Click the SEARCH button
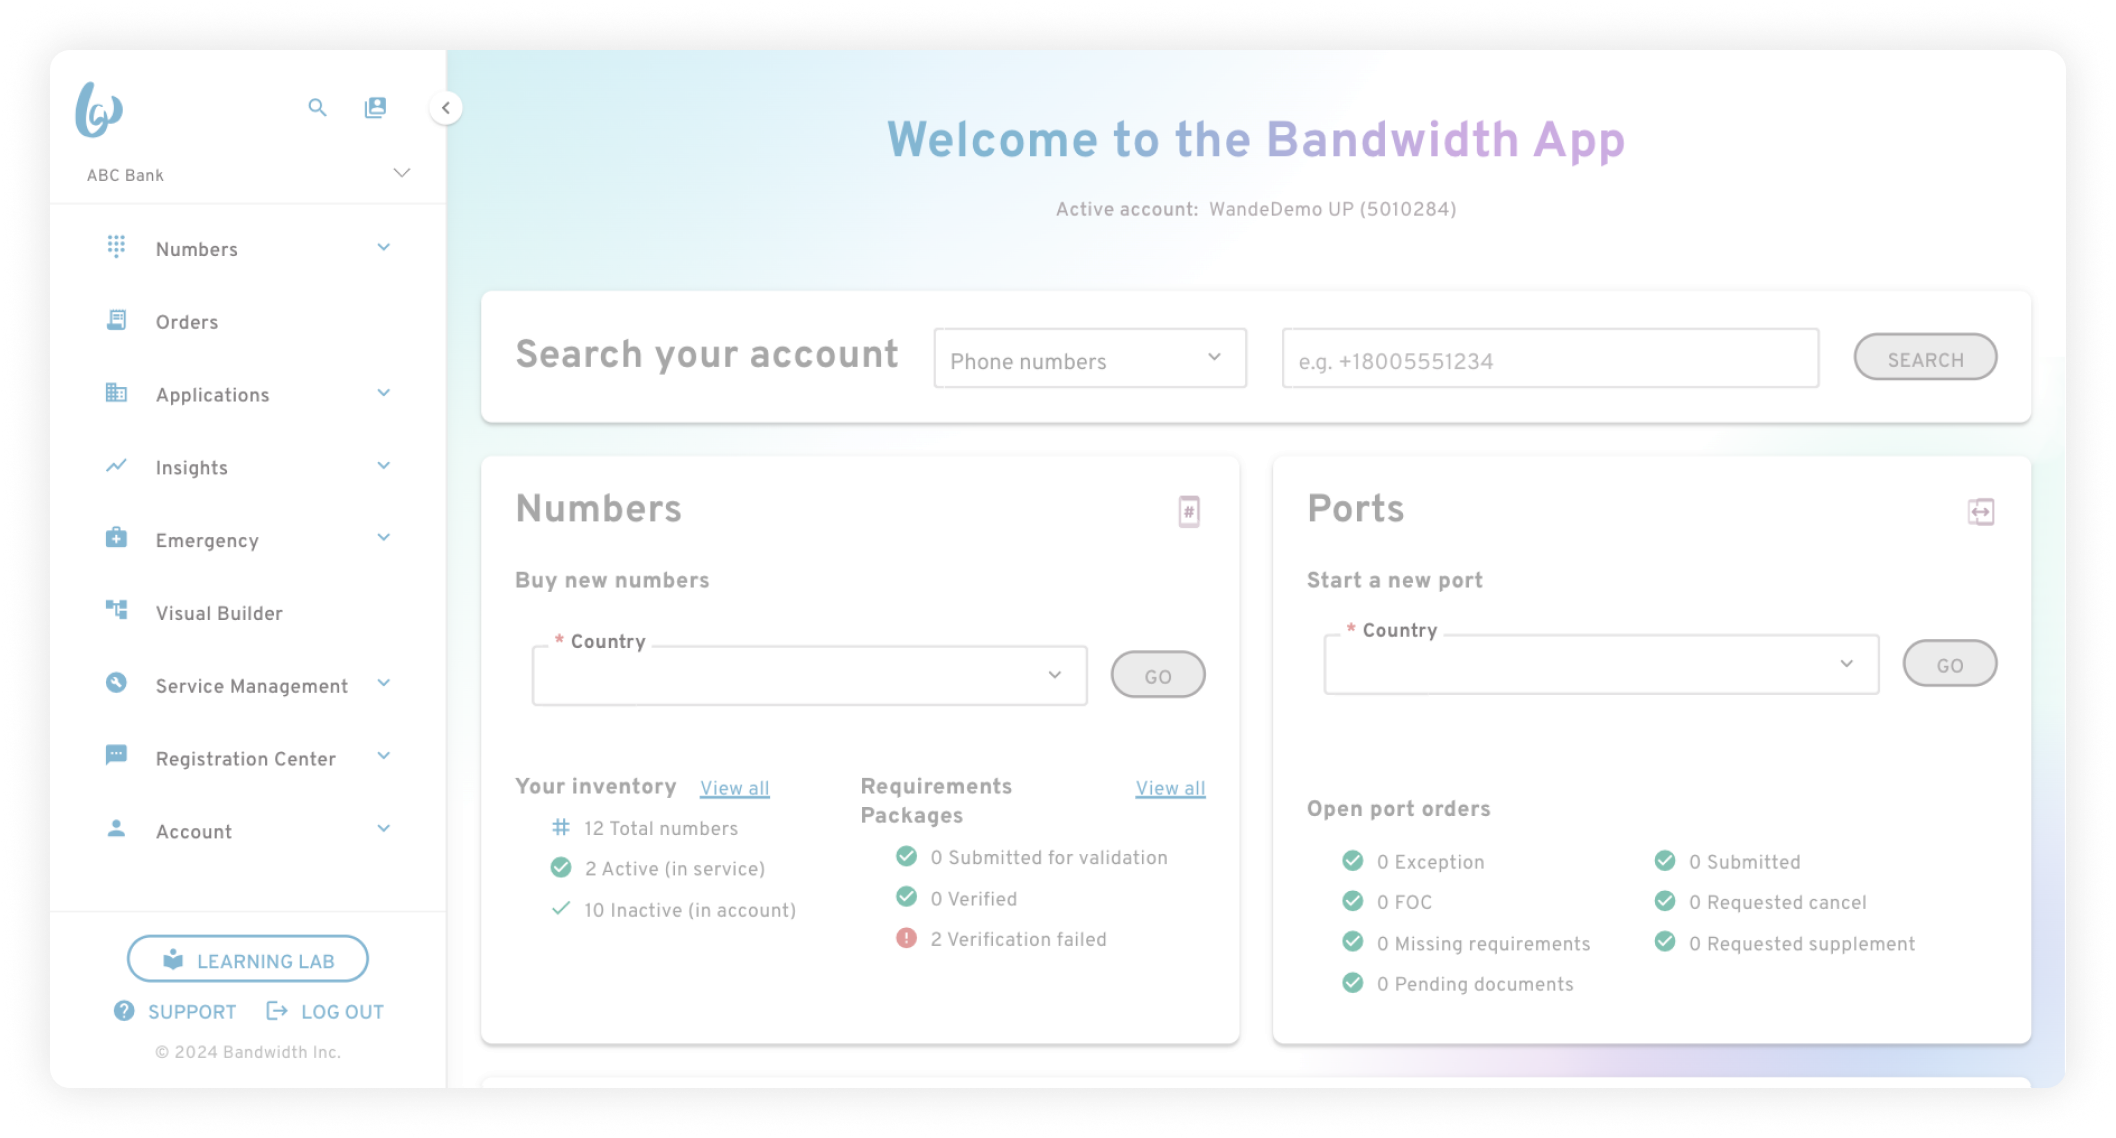The image size is (2116, 1138). (x=1926, y=358)
